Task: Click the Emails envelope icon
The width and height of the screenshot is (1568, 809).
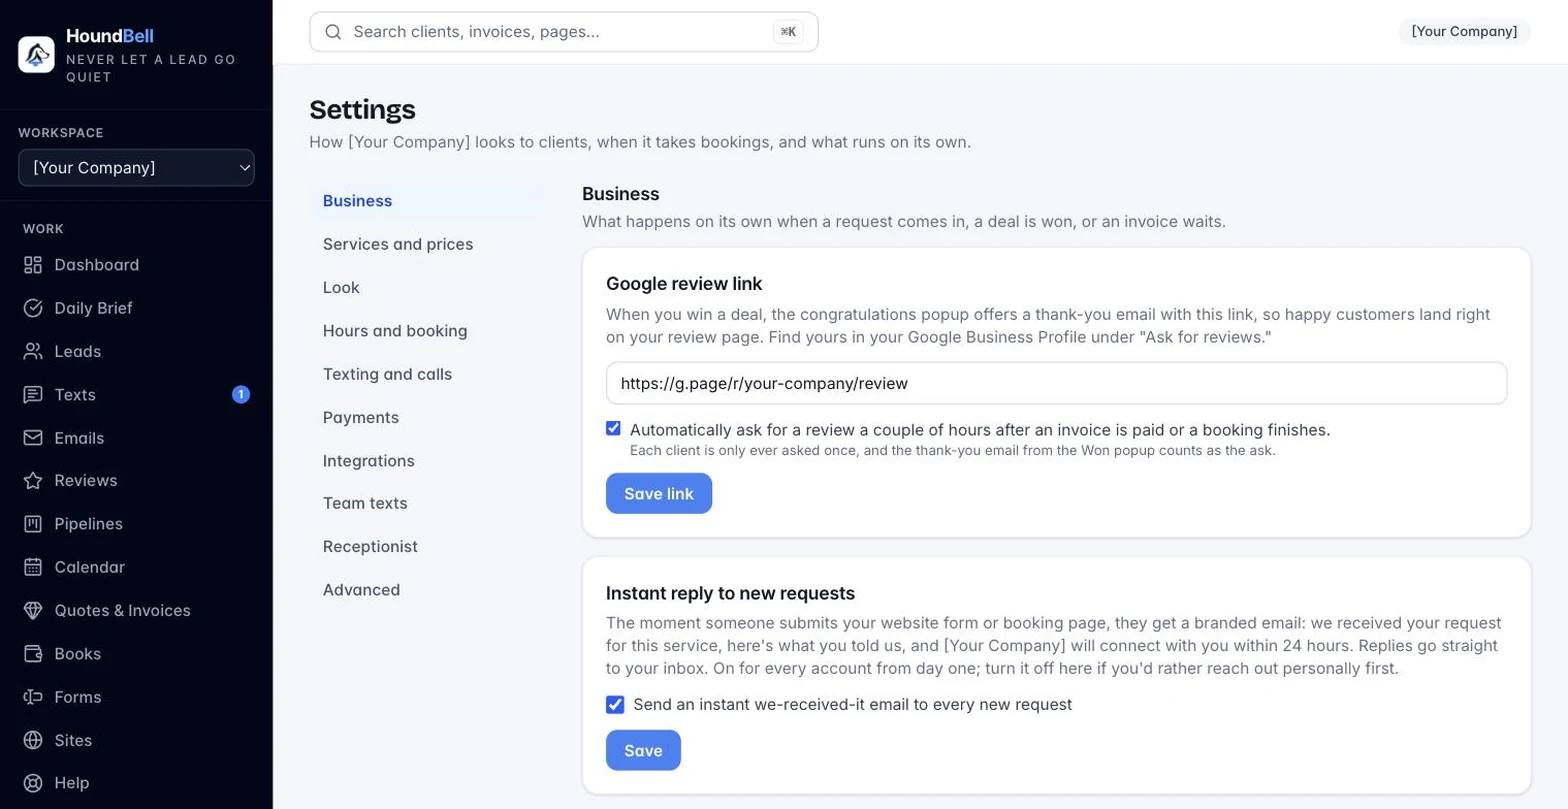Action: 33,438
